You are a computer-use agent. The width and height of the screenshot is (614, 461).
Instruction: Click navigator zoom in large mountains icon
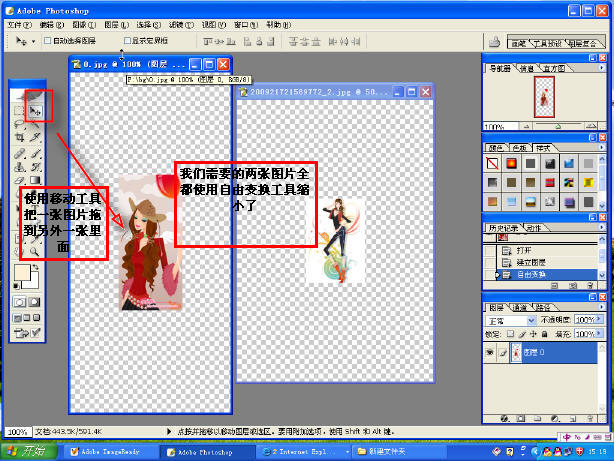591,126
